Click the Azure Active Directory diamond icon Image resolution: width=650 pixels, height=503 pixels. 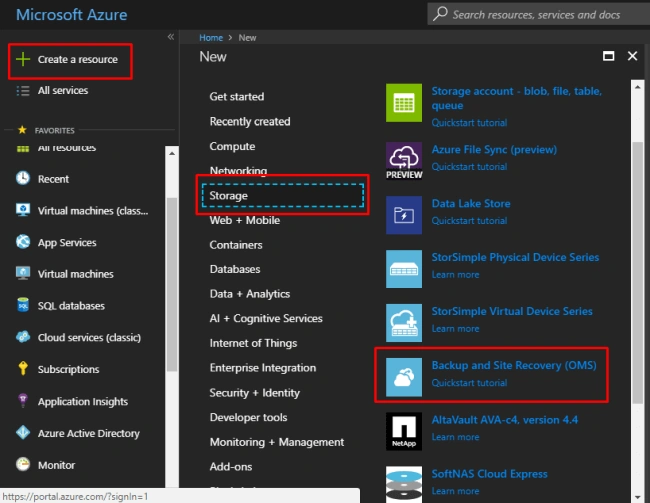[x=23, y=433]
